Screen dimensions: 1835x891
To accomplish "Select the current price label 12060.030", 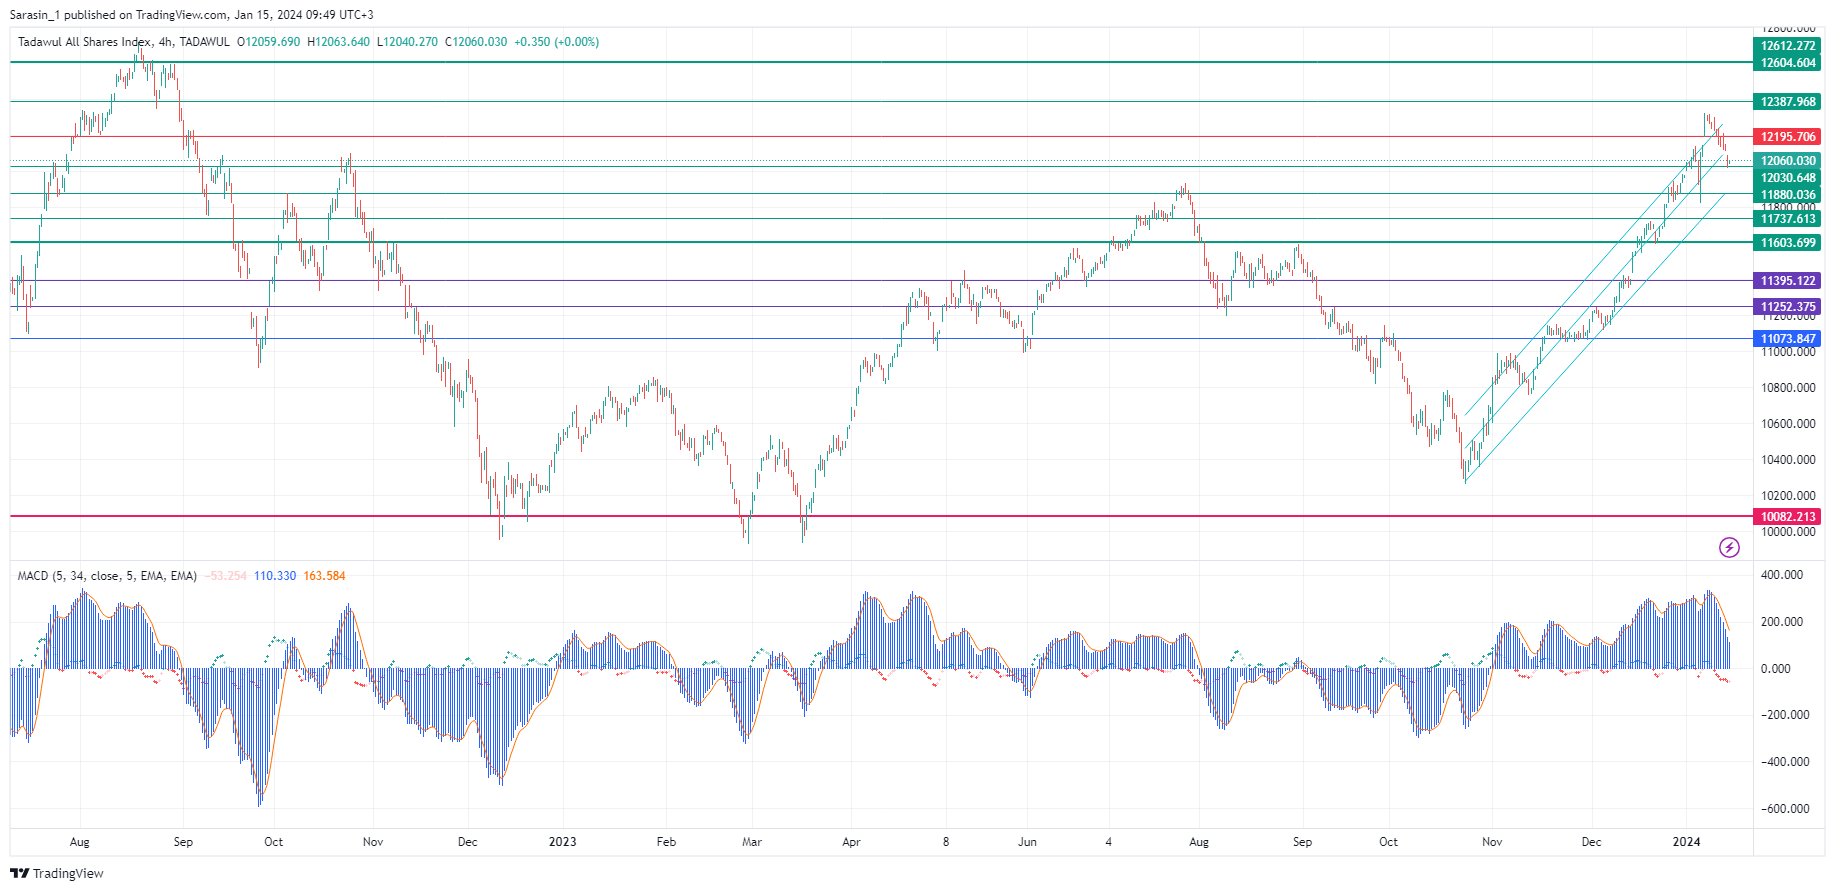I will (x=1788, y=161).
